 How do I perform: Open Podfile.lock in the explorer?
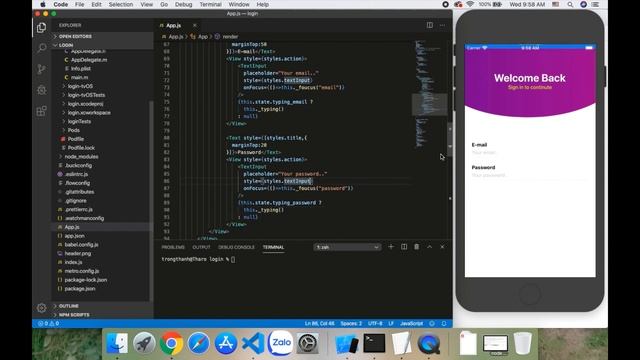[x=81, y=148]
